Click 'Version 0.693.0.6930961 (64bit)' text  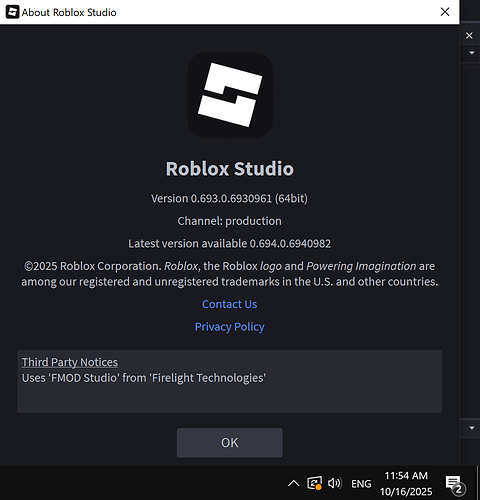pos(229,199)
